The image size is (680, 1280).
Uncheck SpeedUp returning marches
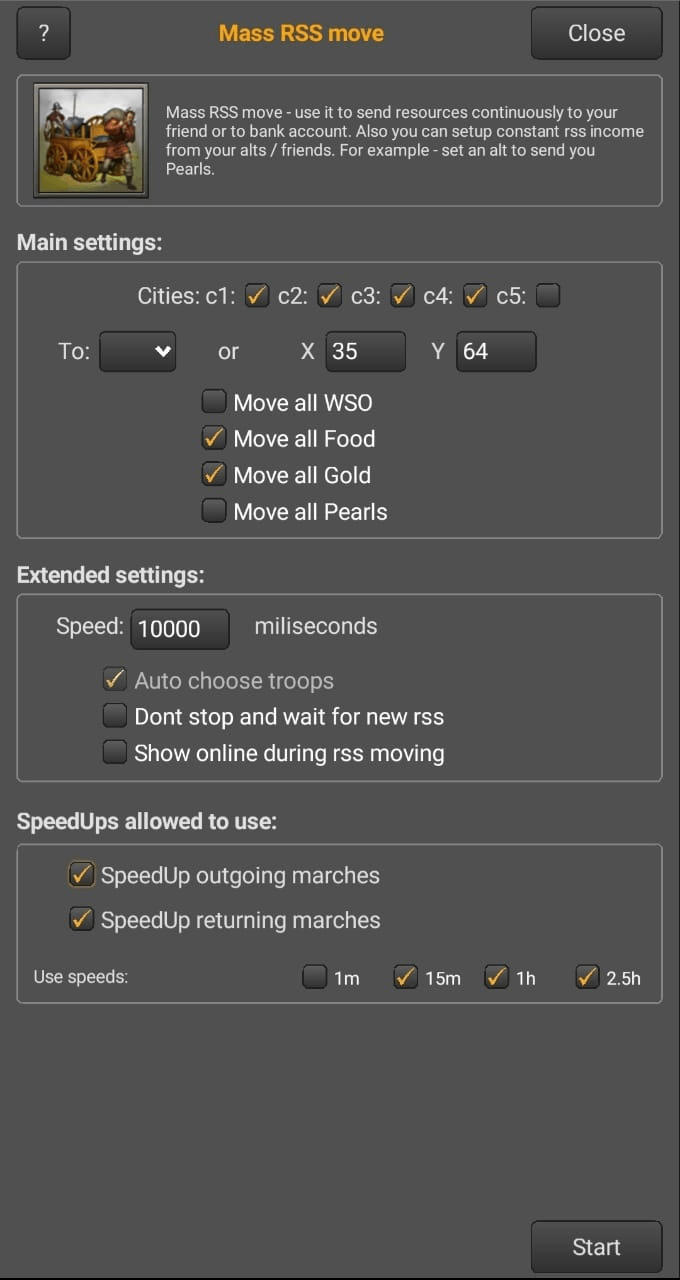(x=81, y=919)
